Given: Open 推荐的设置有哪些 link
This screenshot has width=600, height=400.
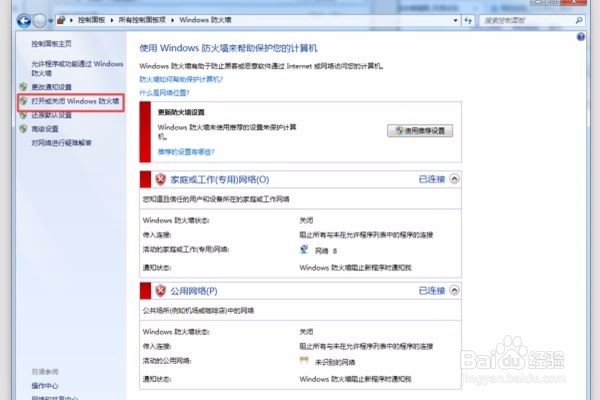Looking at the screenshot, I should coord(186,152).
